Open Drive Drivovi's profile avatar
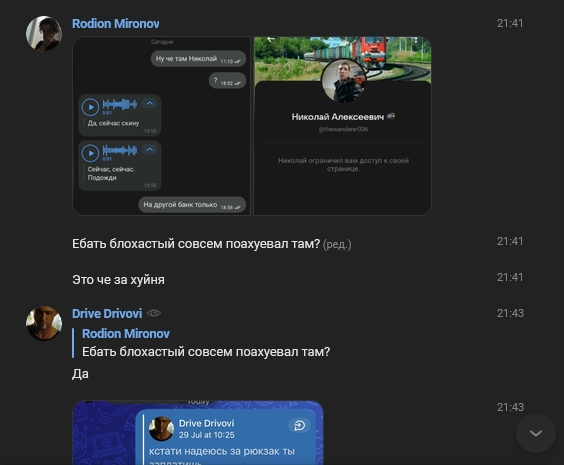 click(44, 323)
